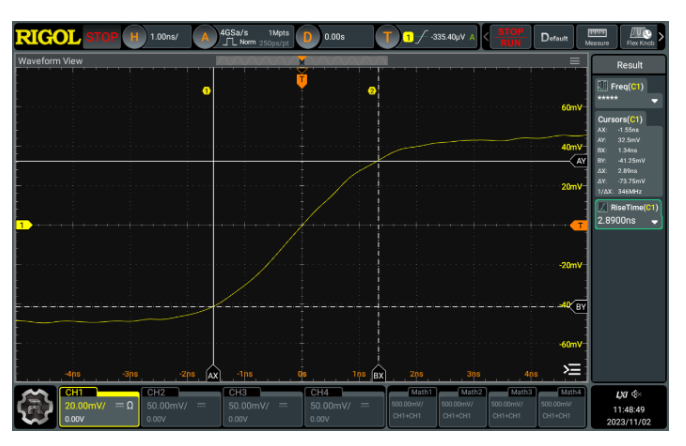Click the -335.40µV trigger level value
This screenshot has width=686, height=446.
[448, 37]
